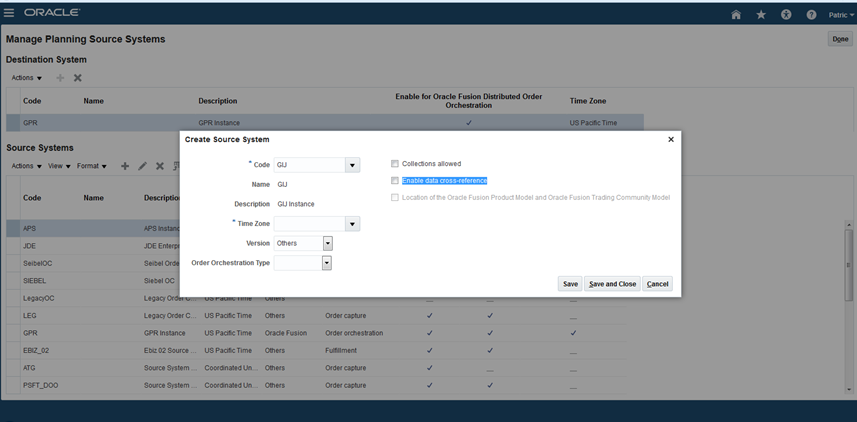Close the Create Source System dialog
Screen dimensions: 857x422
coord(671,139)
